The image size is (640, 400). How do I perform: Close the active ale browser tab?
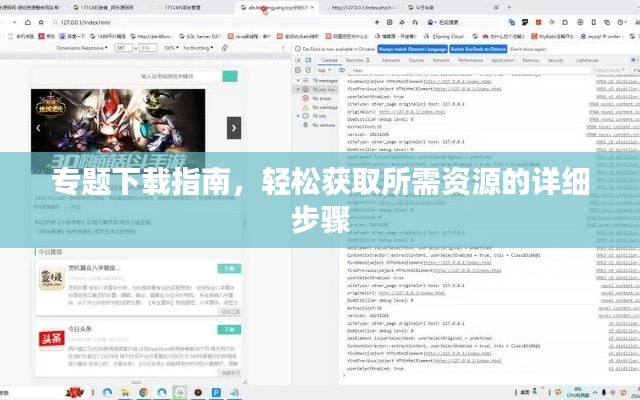(312, 7)
